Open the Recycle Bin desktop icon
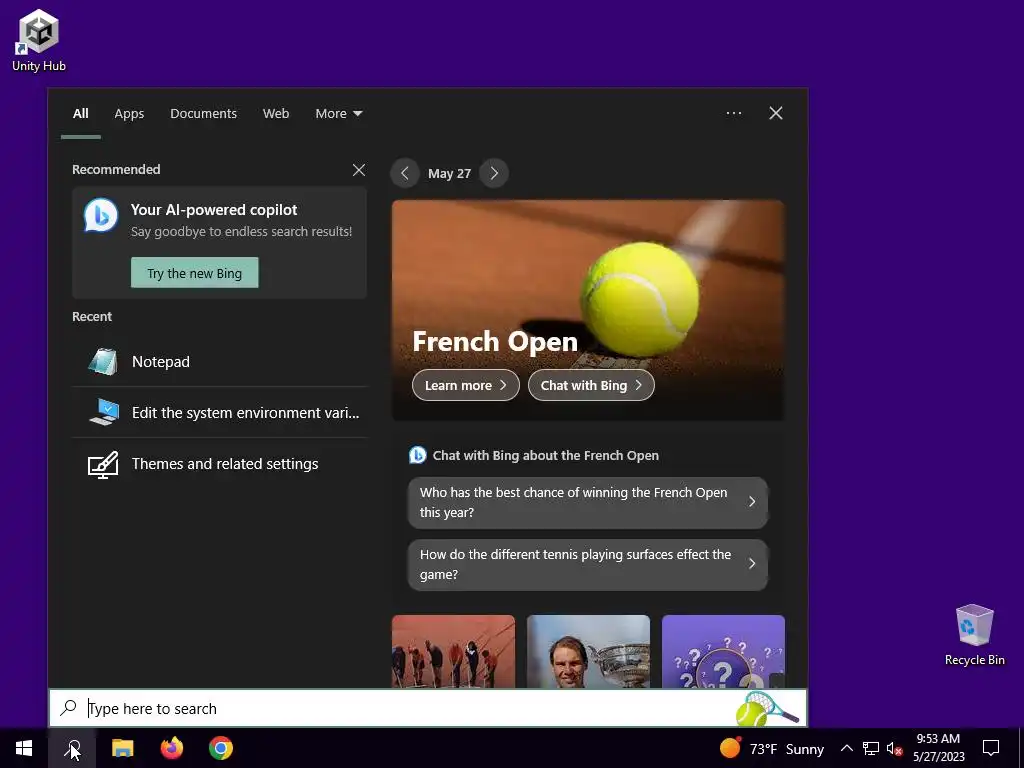 974,635
